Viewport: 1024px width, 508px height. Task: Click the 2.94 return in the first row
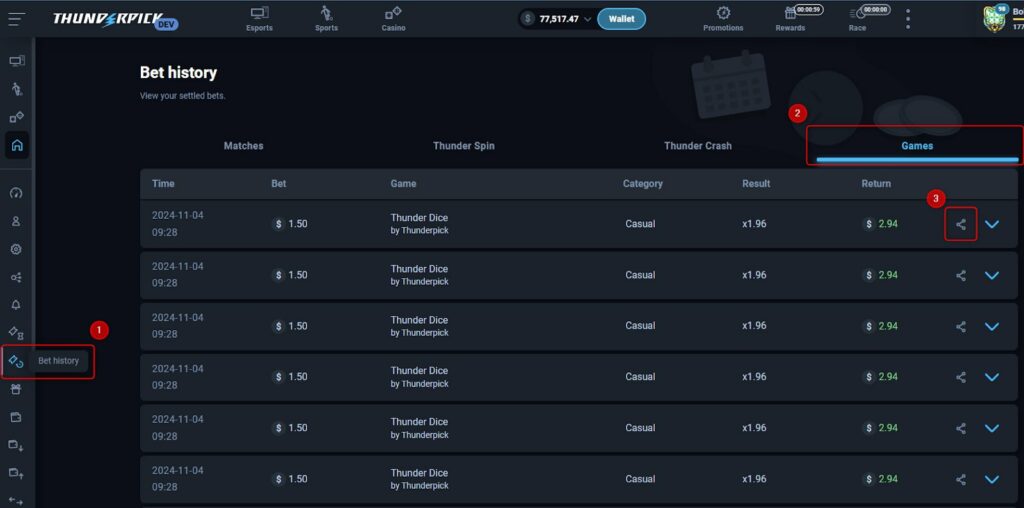pyautogui.click(x=888, y=224)
